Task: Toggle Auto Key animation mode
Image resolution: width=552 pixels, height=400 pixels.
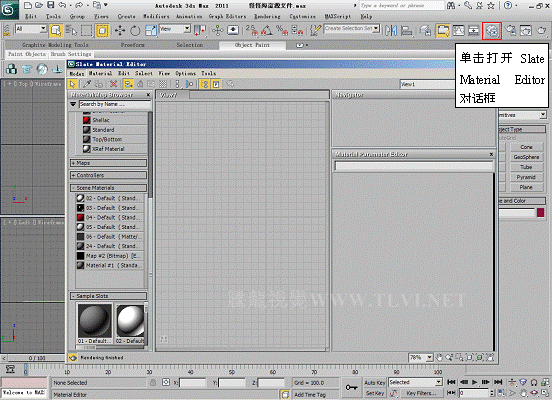Action: 375,382
